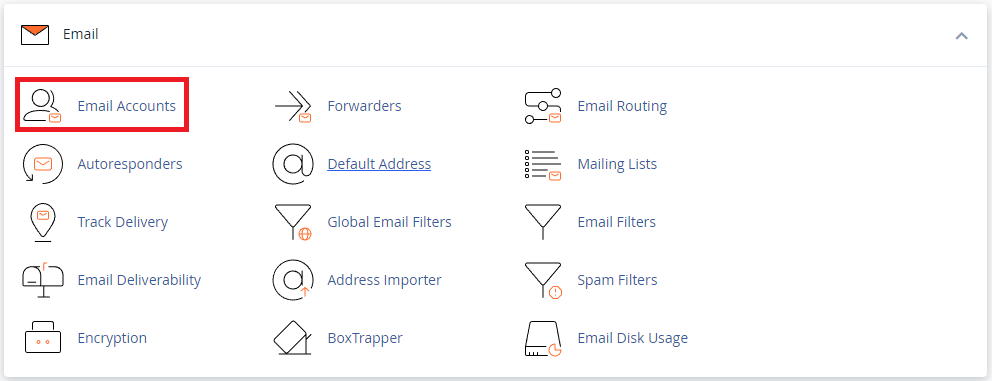992x381 pixels.
Task: Click the Default Address at-sign icon
Action: pos(293,164)
